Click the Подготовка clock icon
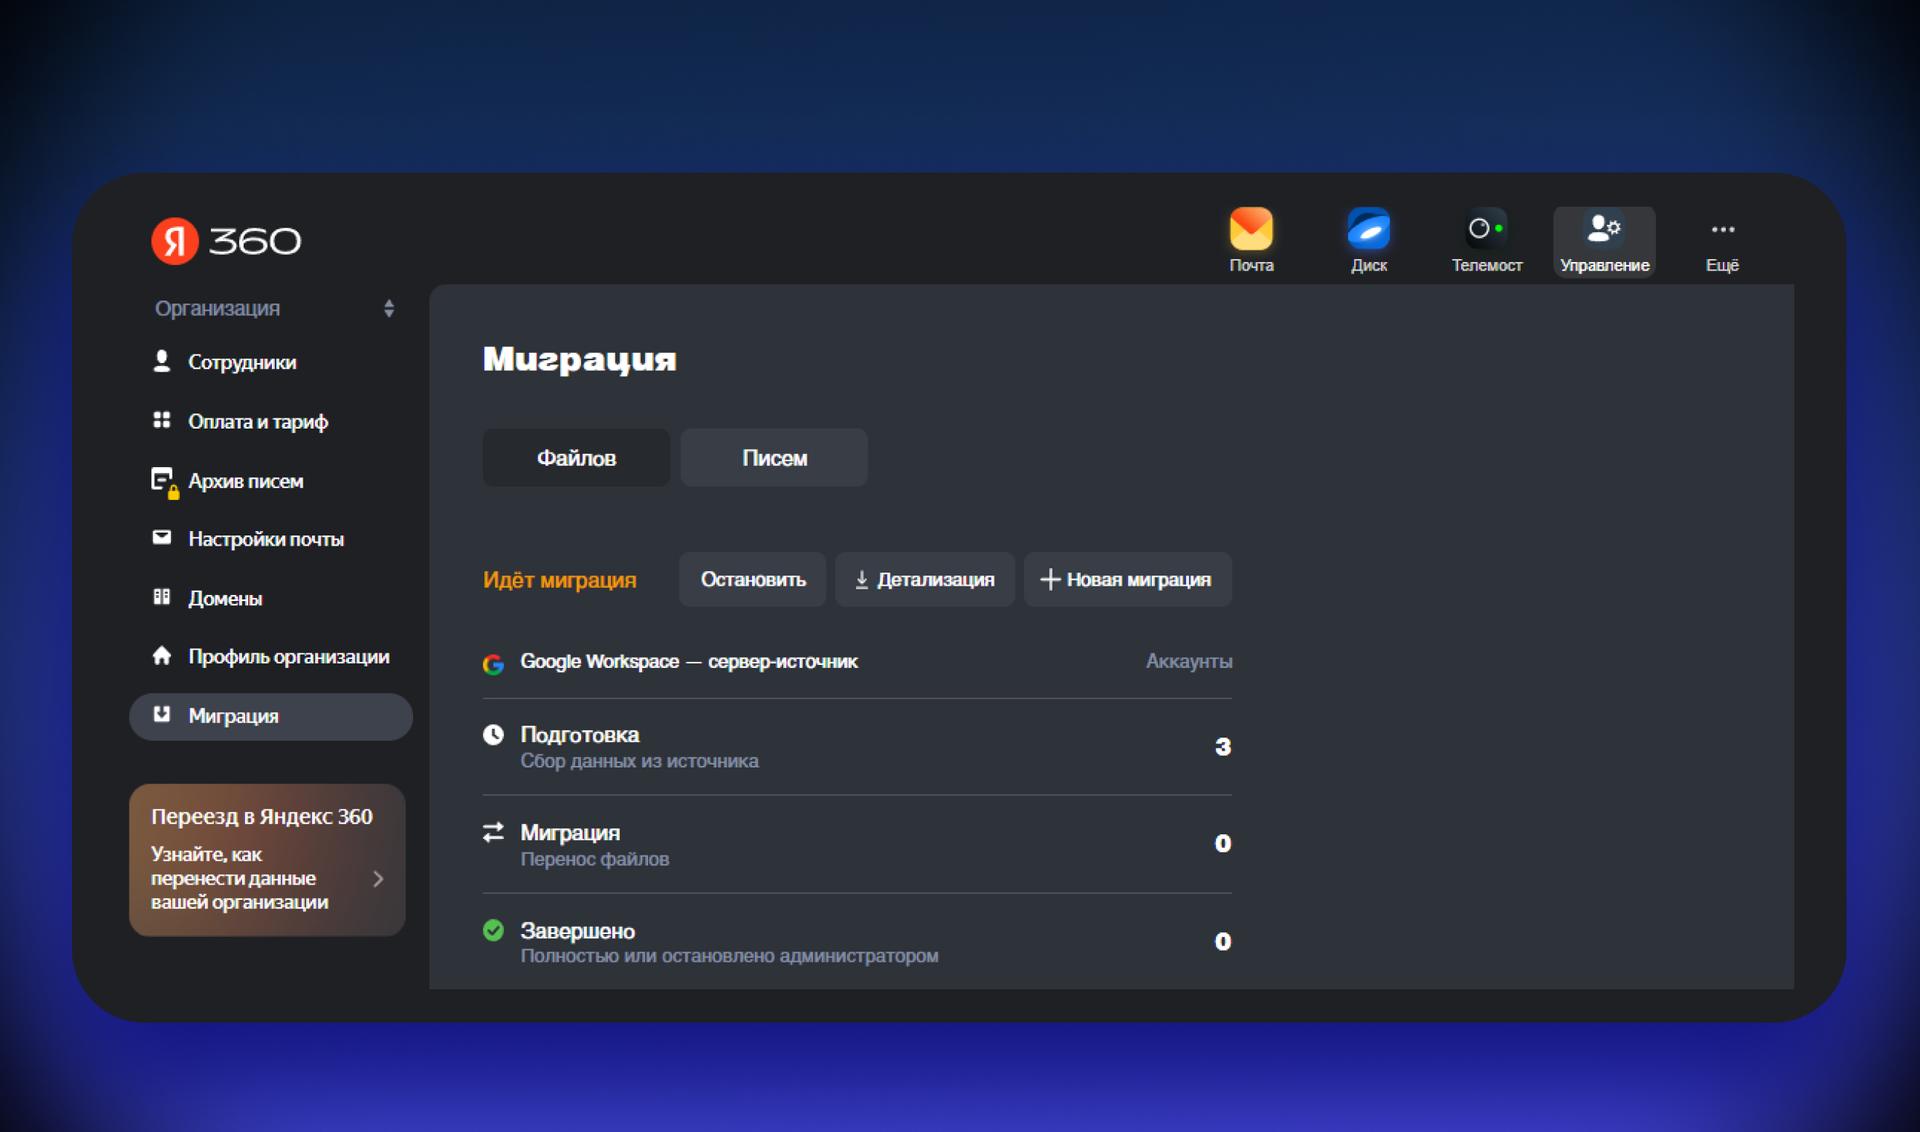 tap(493, 735)
